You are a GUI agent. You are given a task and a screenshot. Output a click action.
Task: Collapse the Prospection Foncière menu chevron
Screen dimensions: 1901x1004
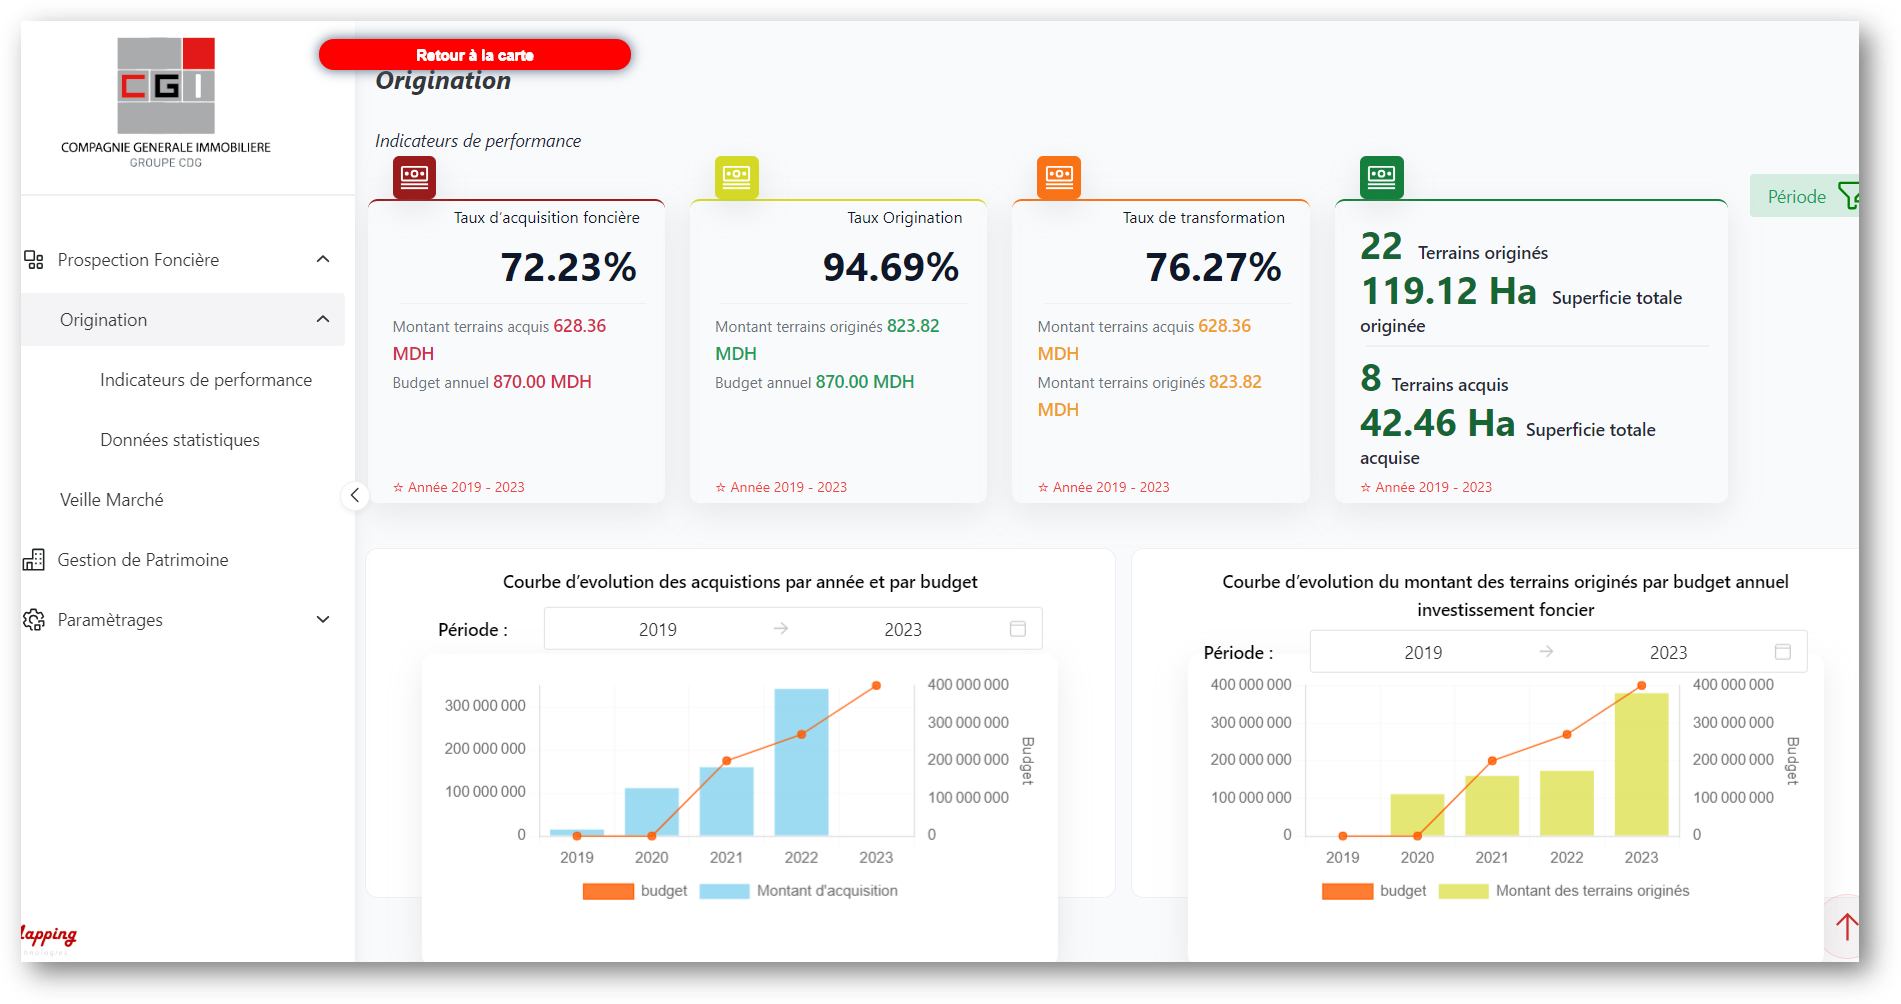(x=323, y=260)
